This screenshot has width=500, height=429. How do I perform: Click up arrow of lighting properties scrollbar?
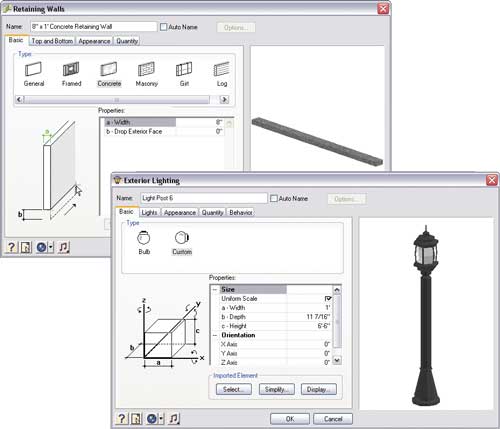[337, 290]
